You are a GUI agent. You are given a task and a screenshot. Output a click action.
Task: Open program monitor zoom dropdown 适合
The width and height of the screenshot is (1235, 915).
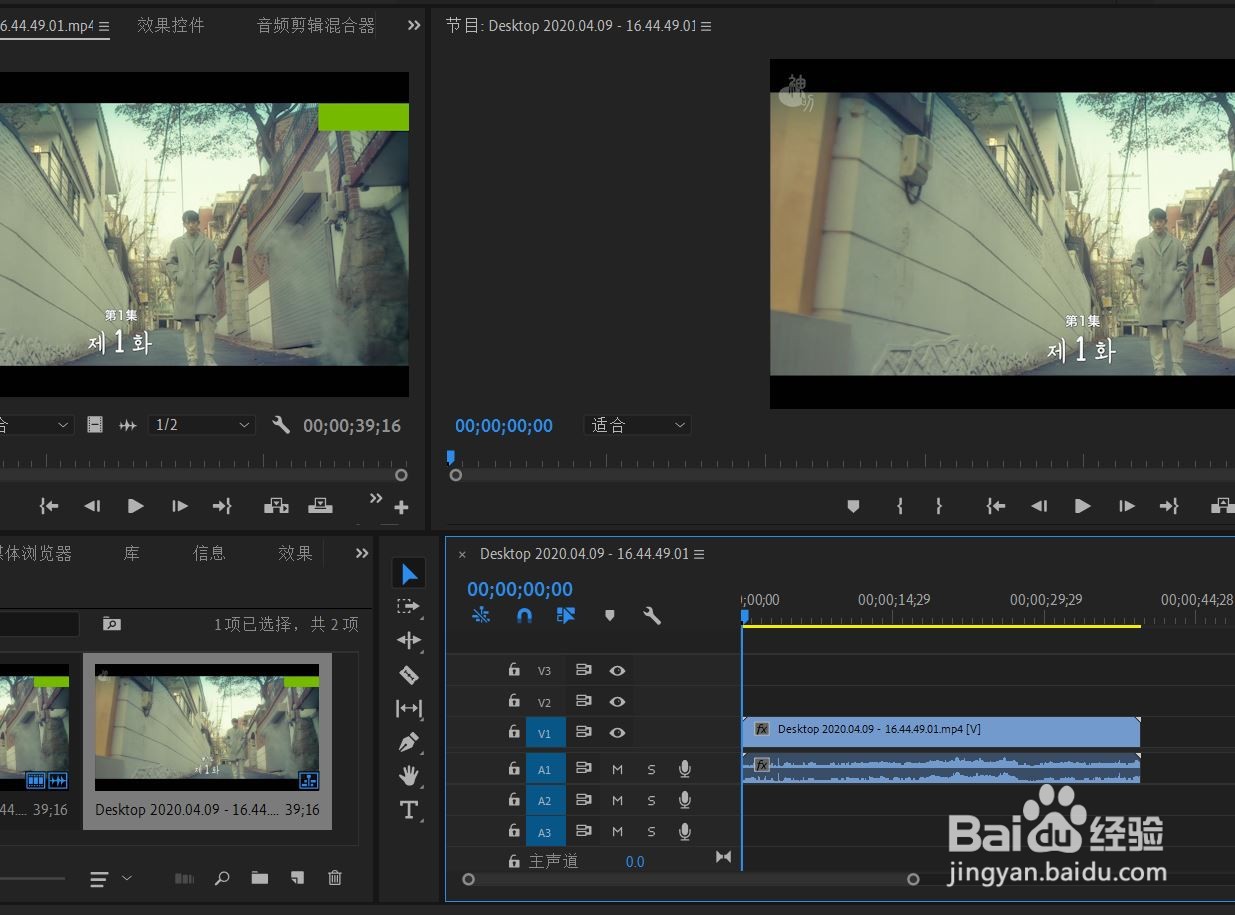637,425
